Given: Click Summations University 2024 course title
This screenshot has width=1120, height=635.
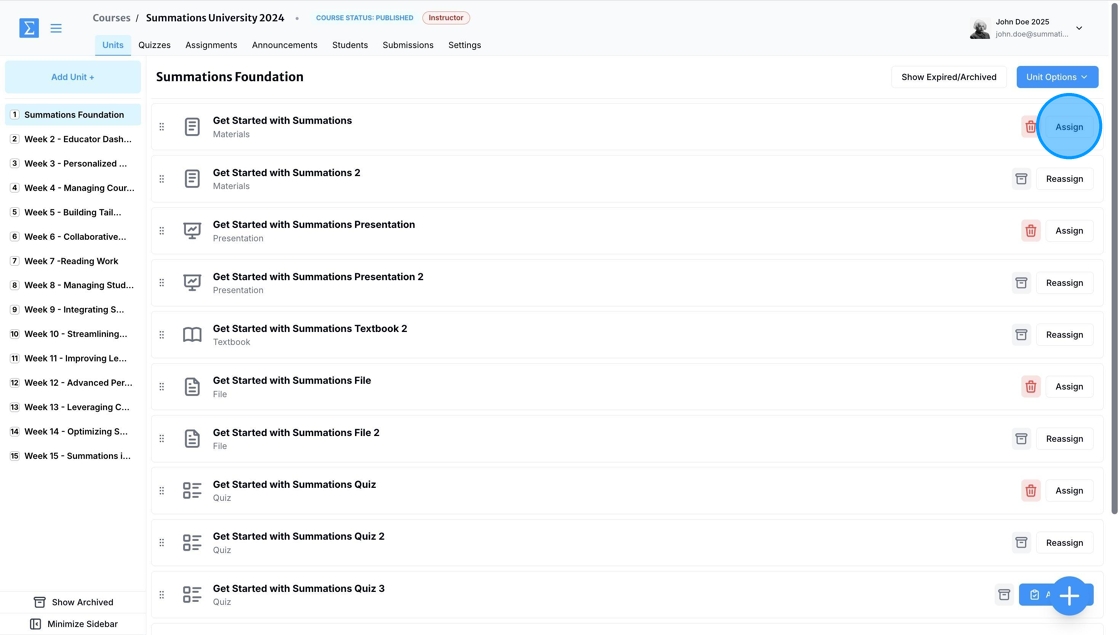Looking at the screenshot, I should 215,18.
